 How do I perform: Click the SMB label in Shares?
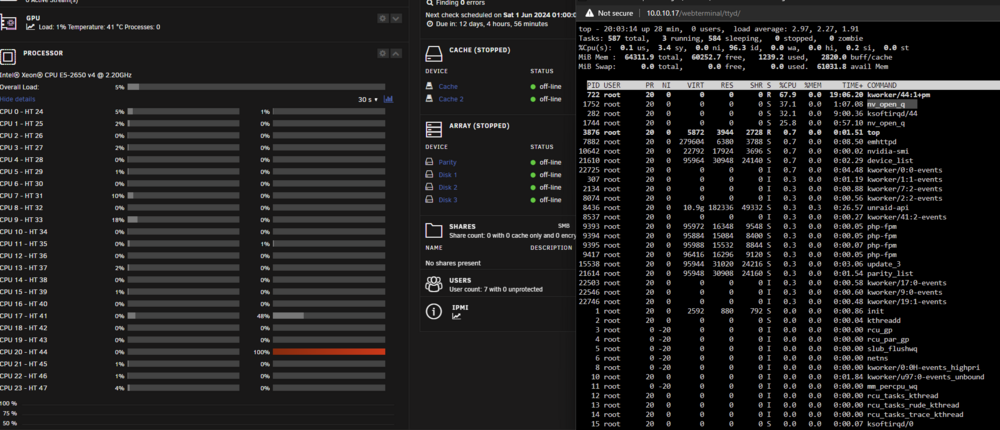[564, 226]
